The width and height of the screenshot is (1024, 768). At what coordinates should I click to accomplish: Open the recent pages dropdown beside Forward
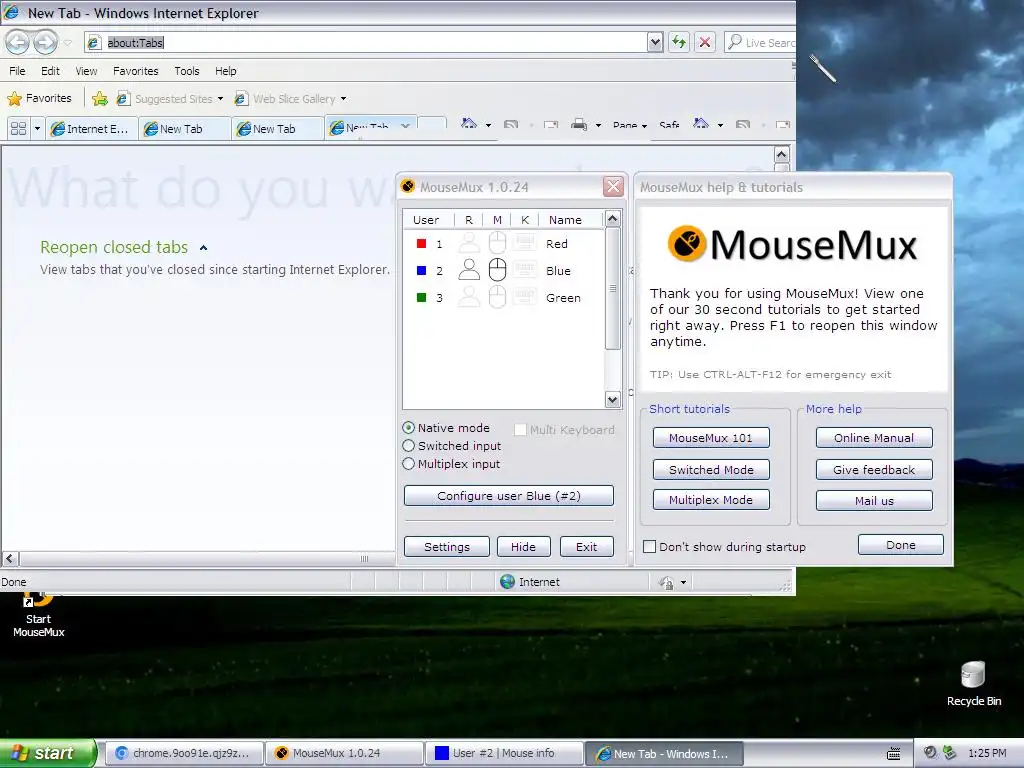coord(67,43)
